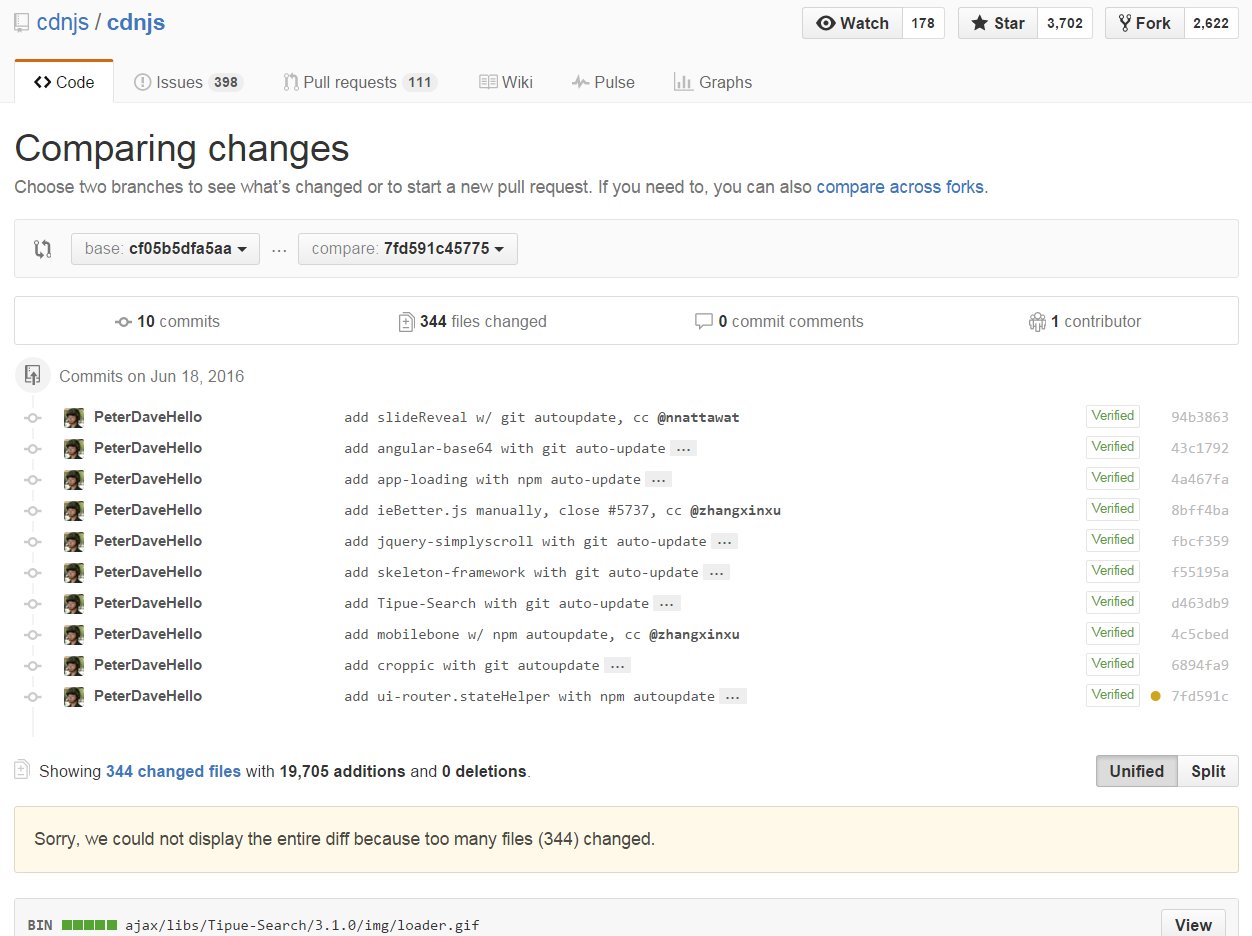Open commit hash f55195a
This screenshot has height=936, width=1252.
1200,572
